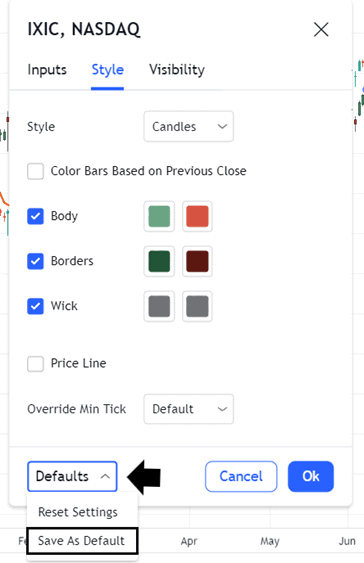Screen dimensions: 364x563
Task: Open the Candles style dropdown
Action: pos(188,126)
